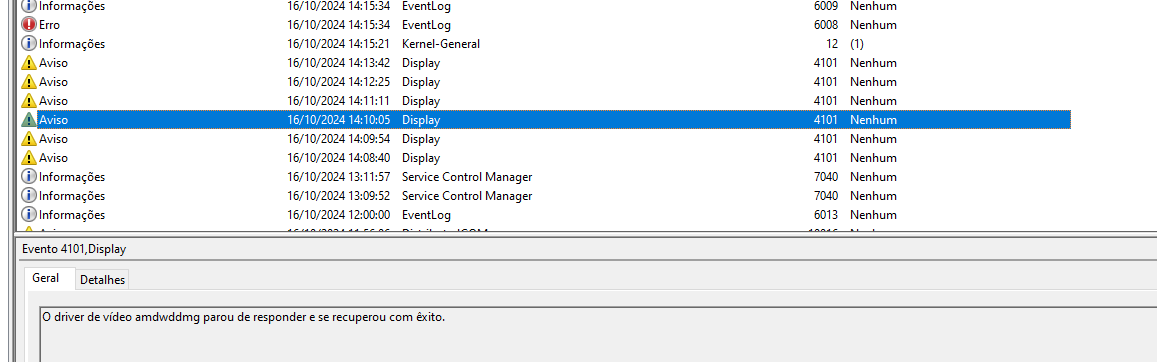1157x362 pixels.
Task: Click warning icon of Display event at 14:13:42
Action: 30,63
